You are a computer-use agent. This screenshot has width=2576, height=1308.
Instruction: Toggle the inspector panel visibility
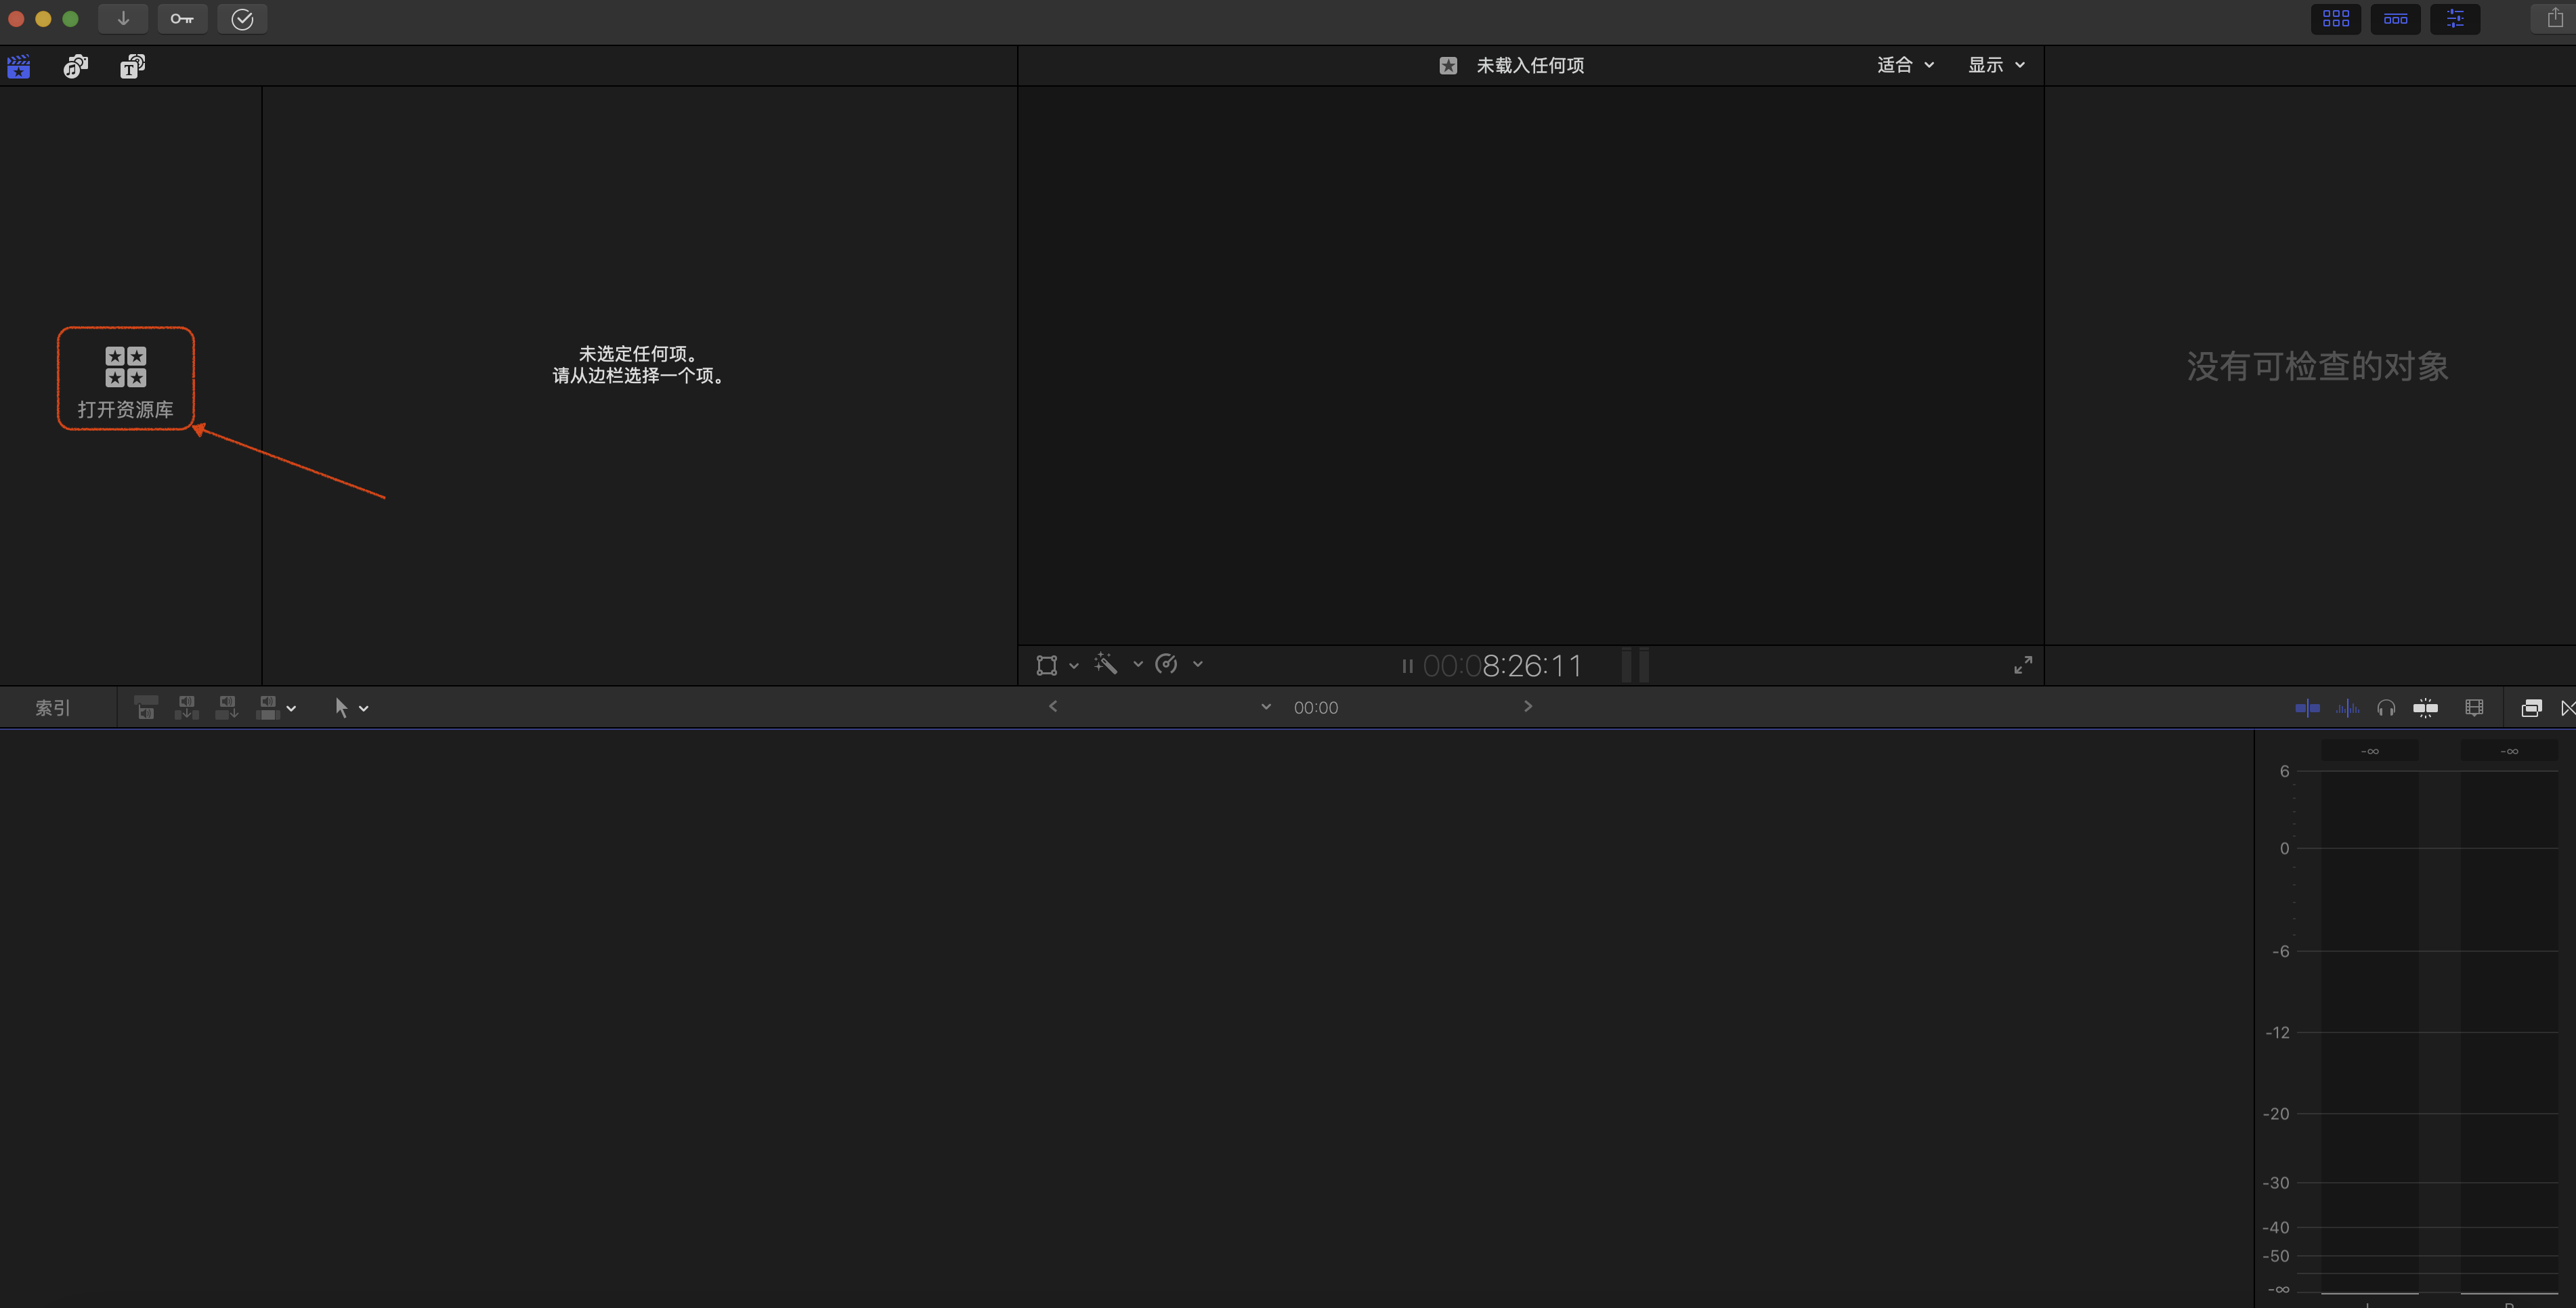[2455, 19]
